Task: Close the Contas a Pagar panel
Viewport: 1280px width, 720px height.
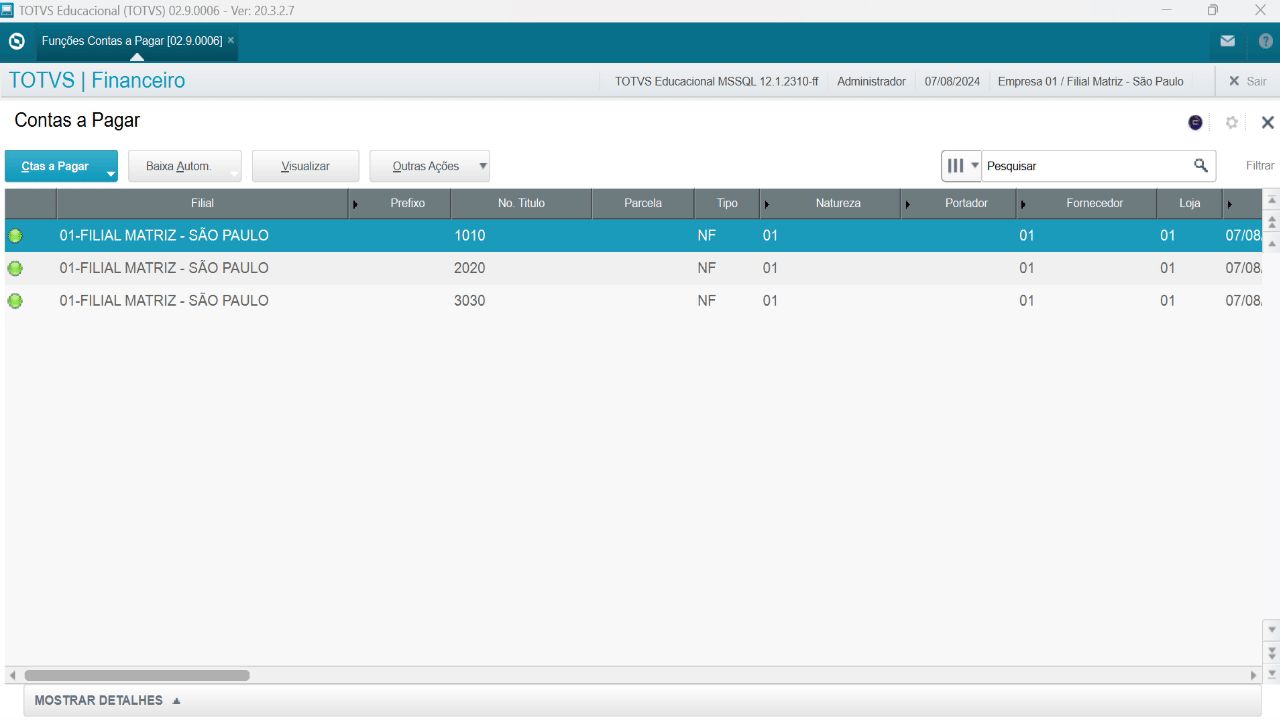Action: pyautogui.click(x=1267, y=122)
